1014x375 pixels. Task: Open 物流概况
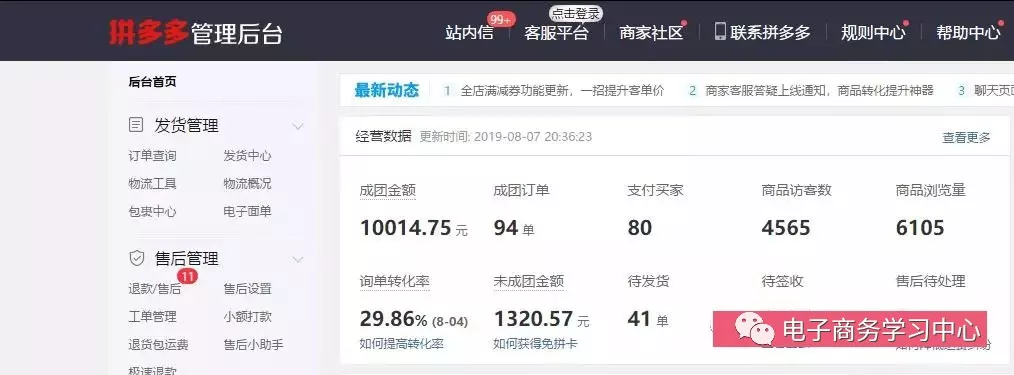[x=247, y=184]
